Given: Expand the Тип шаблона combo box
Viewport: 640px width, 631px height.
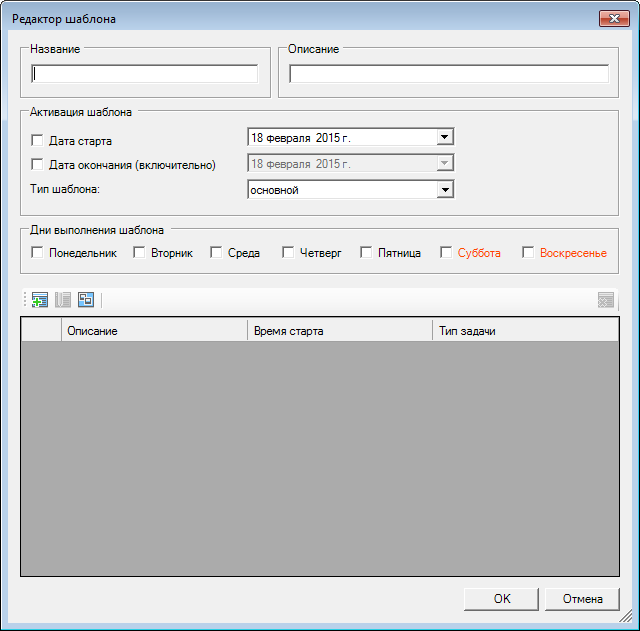Looking at the screenshot, I should pyautogui.click(x=445, y=189).
